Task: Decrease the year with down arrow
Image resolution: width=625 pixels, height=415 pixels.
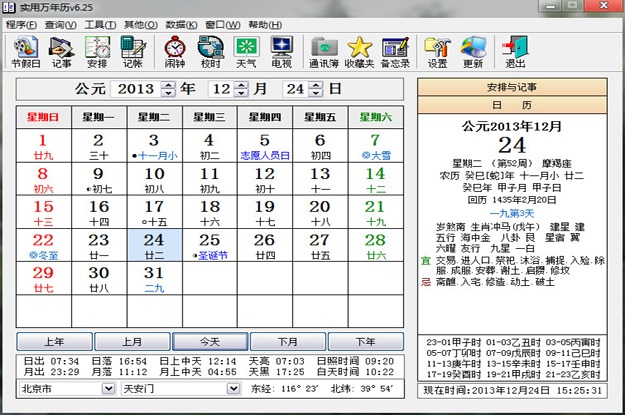Action: [168, 93]
